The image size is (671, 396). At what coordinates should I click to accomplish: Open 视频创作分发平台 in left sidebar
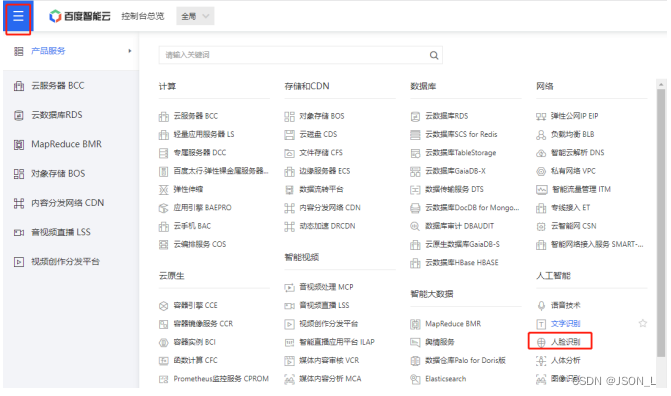(65, 262)
